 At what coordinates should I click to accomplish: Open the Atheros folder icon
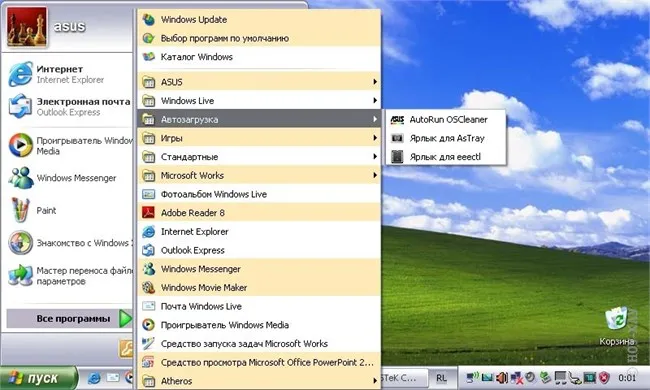[x=148, y=380]
